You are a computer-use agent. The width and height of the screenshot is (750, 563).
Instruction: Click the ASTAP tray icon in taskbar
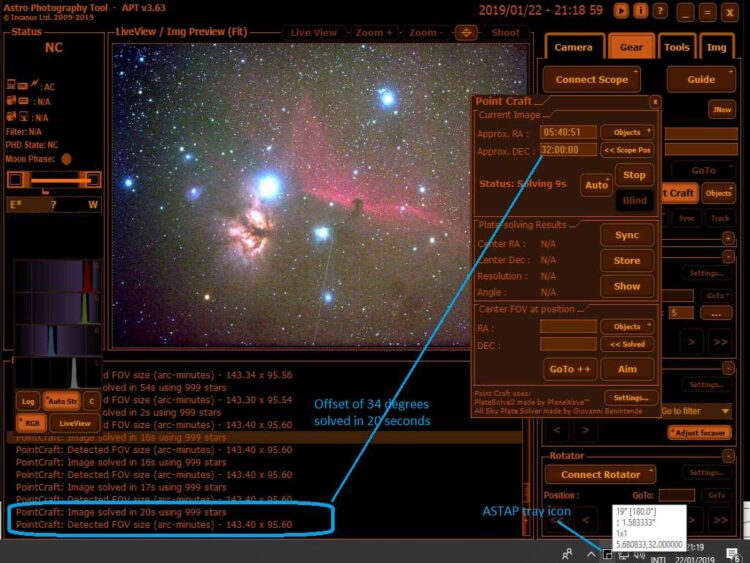click(607, 554)
